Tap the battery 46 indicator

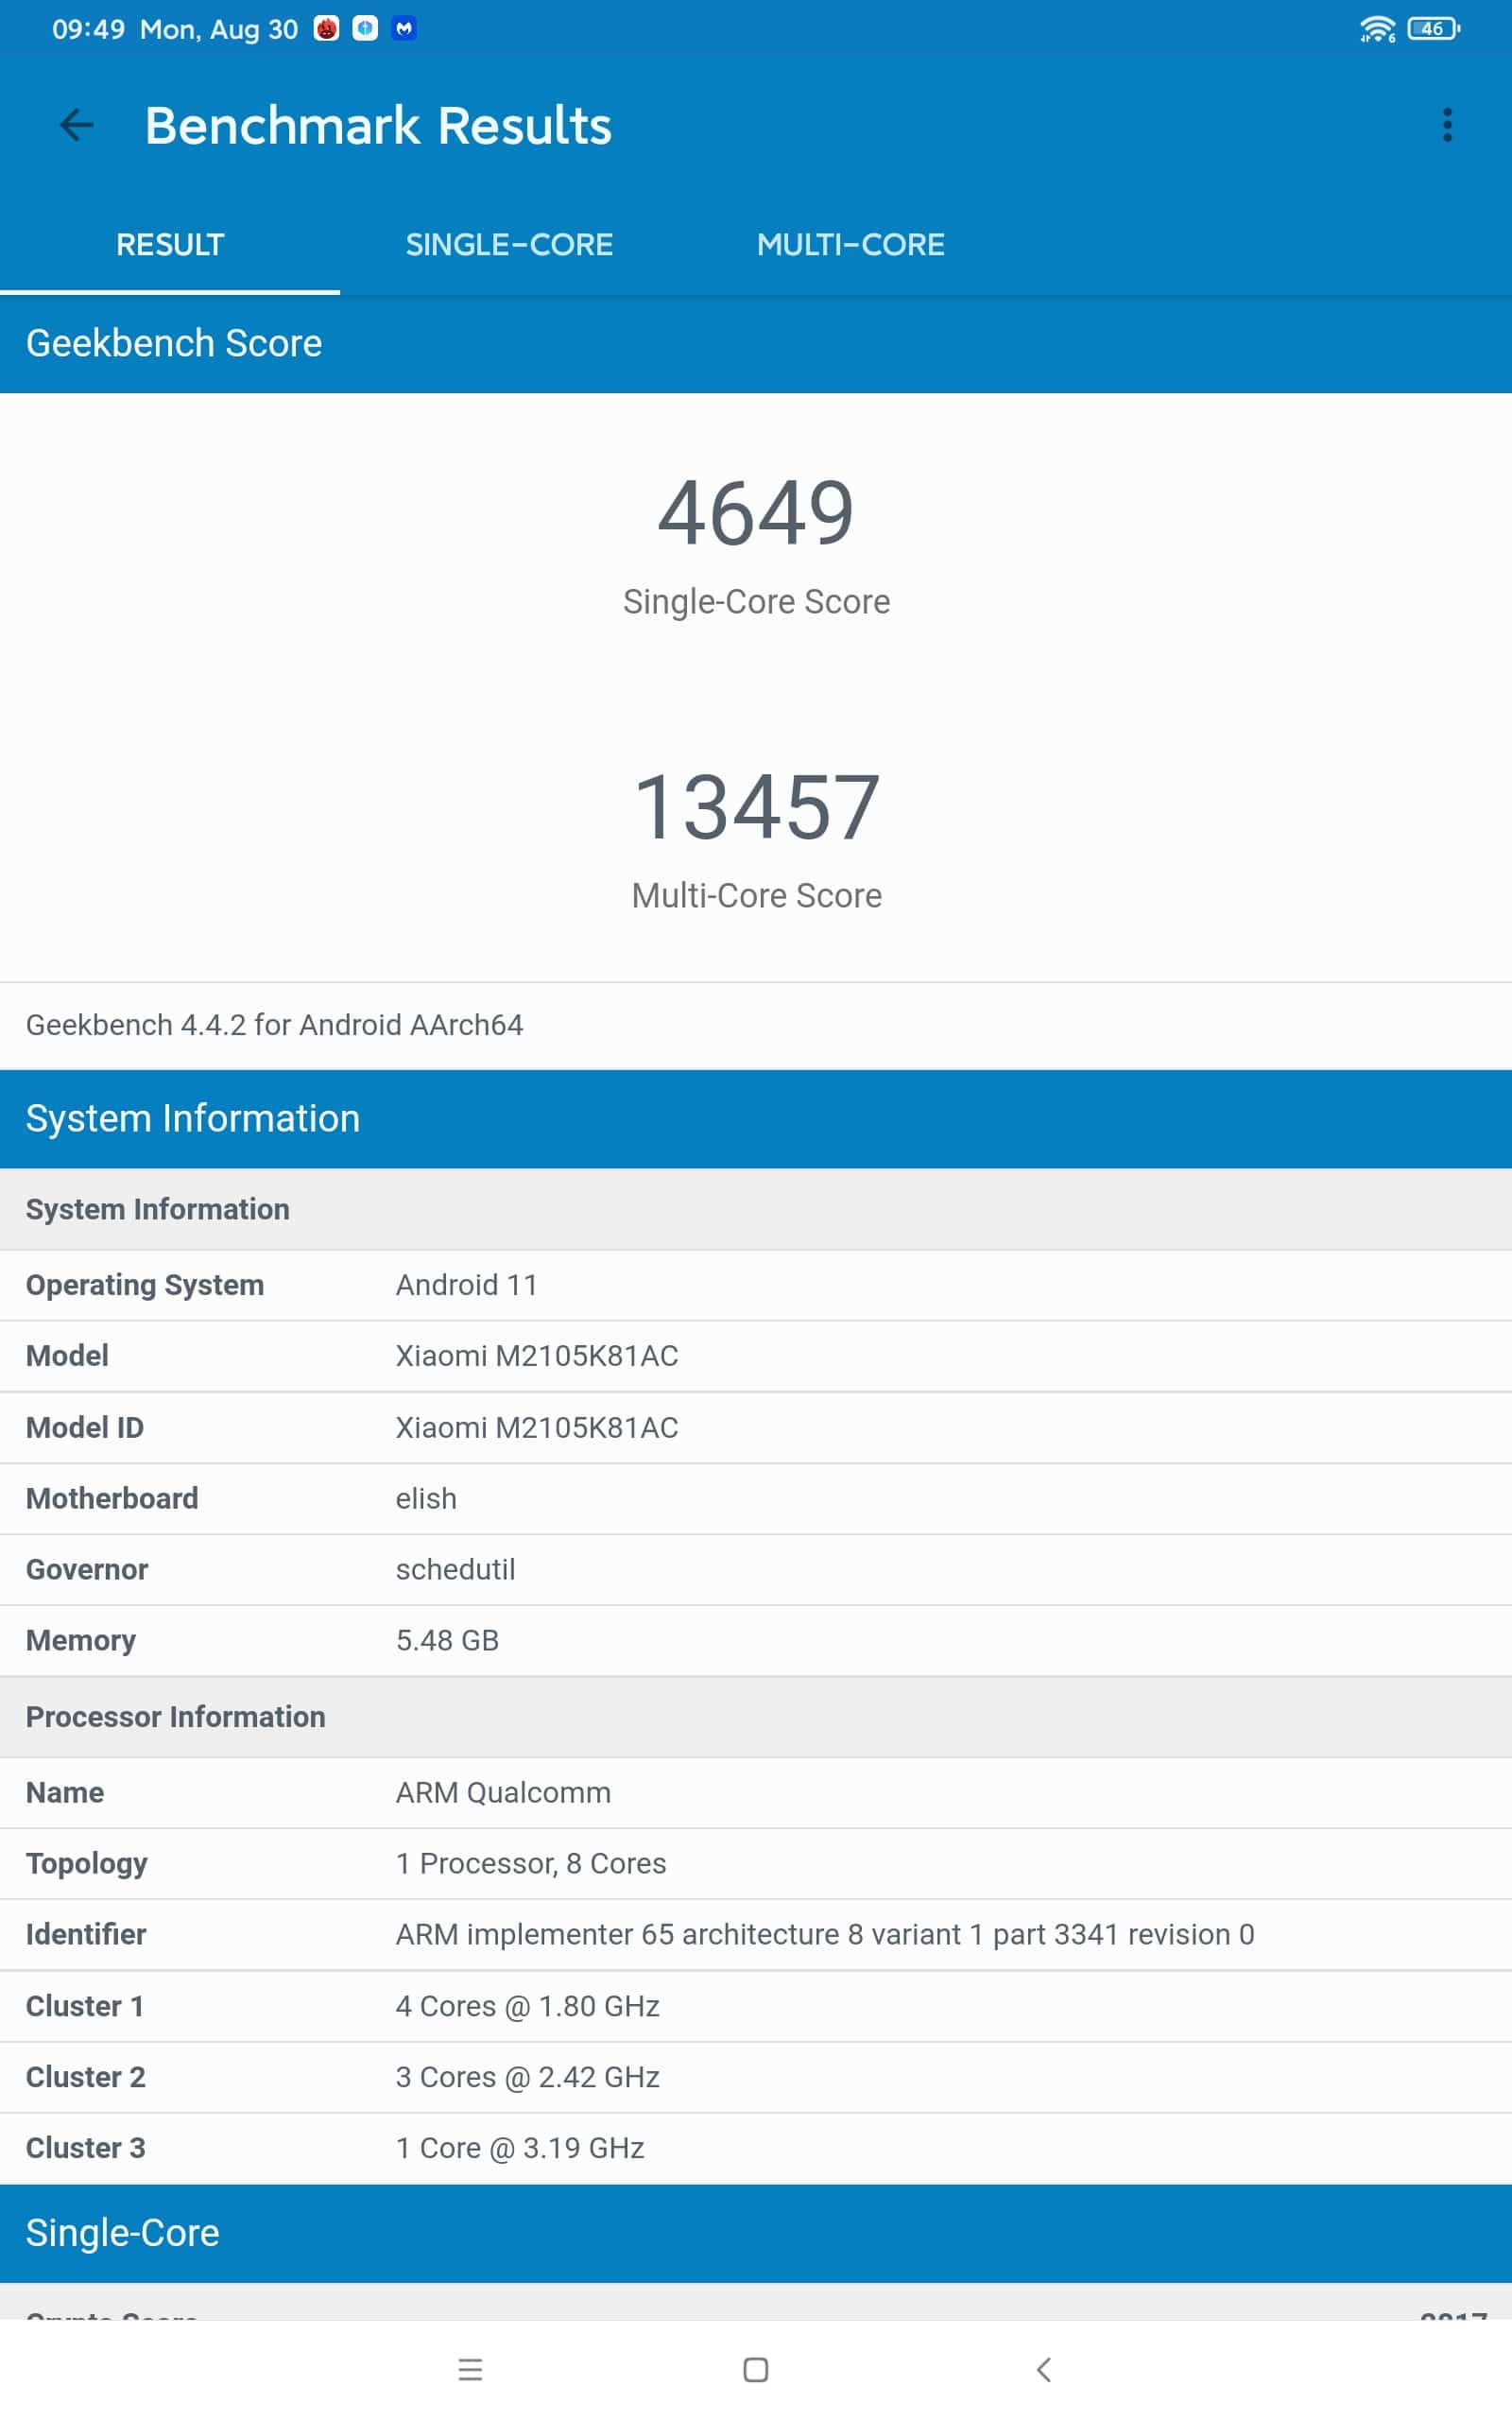[1433, 28]
